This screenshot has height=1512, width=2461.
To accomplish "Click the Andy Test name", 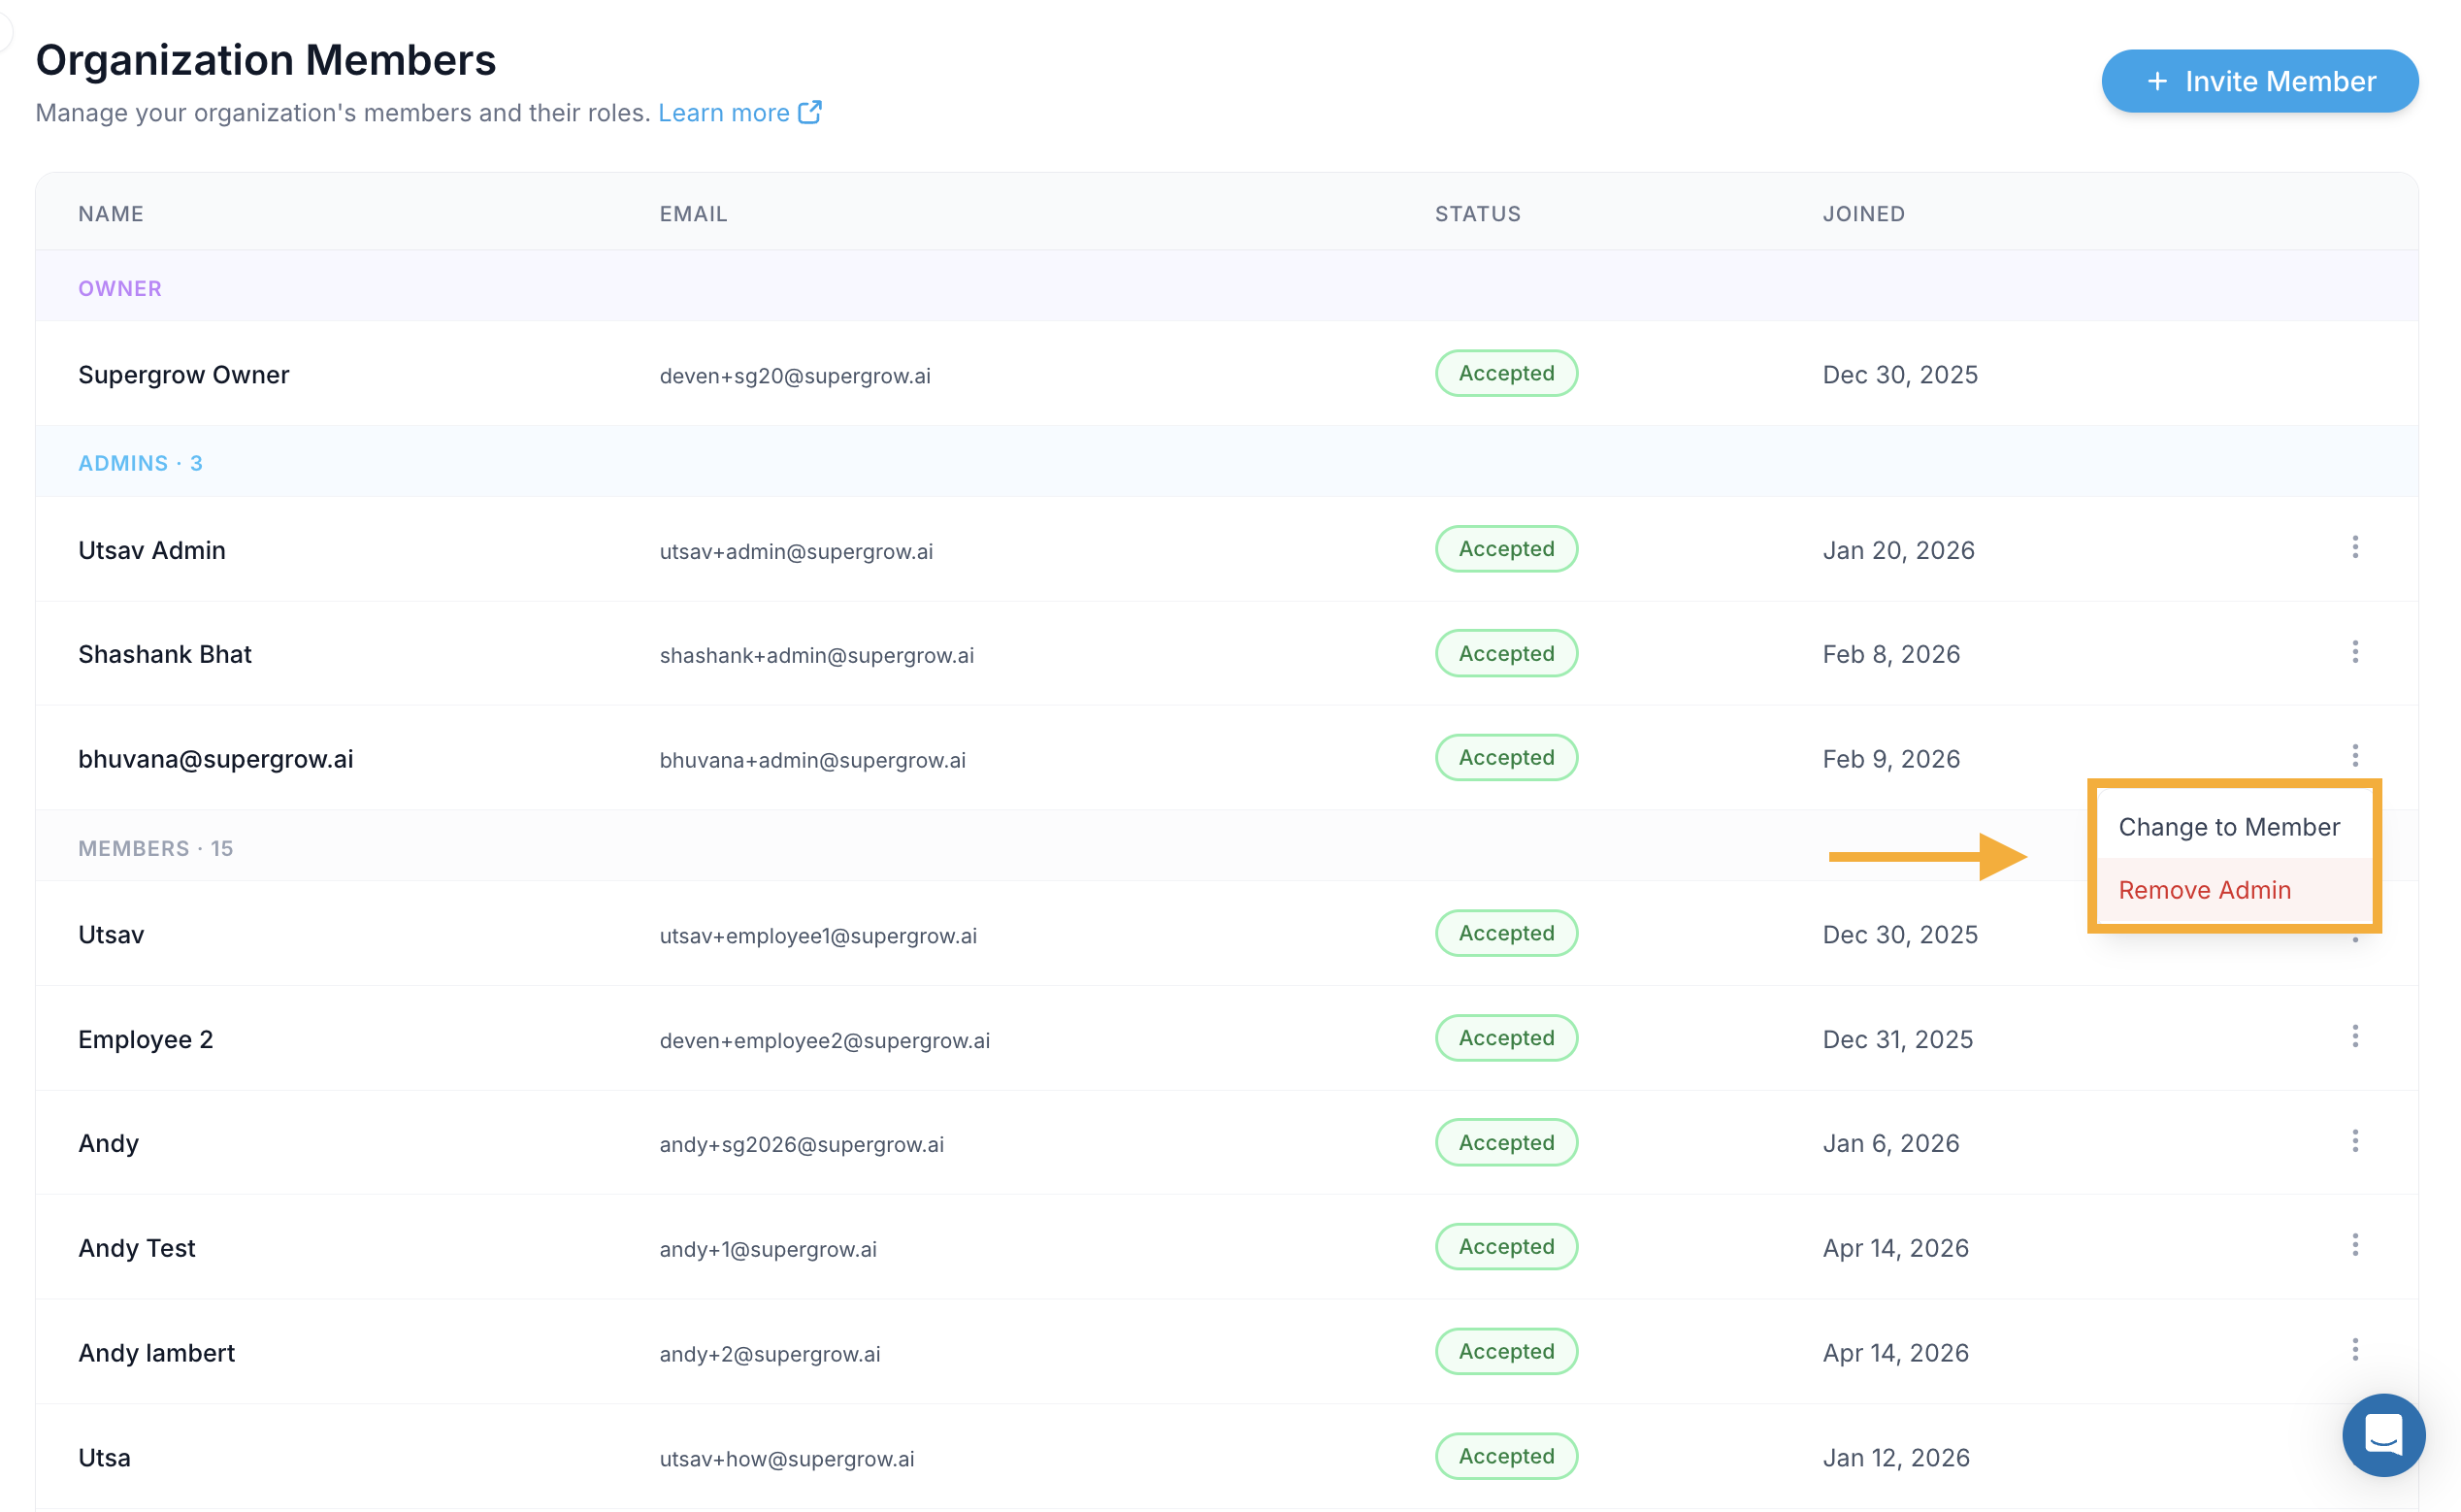I will click(137, 1248).
